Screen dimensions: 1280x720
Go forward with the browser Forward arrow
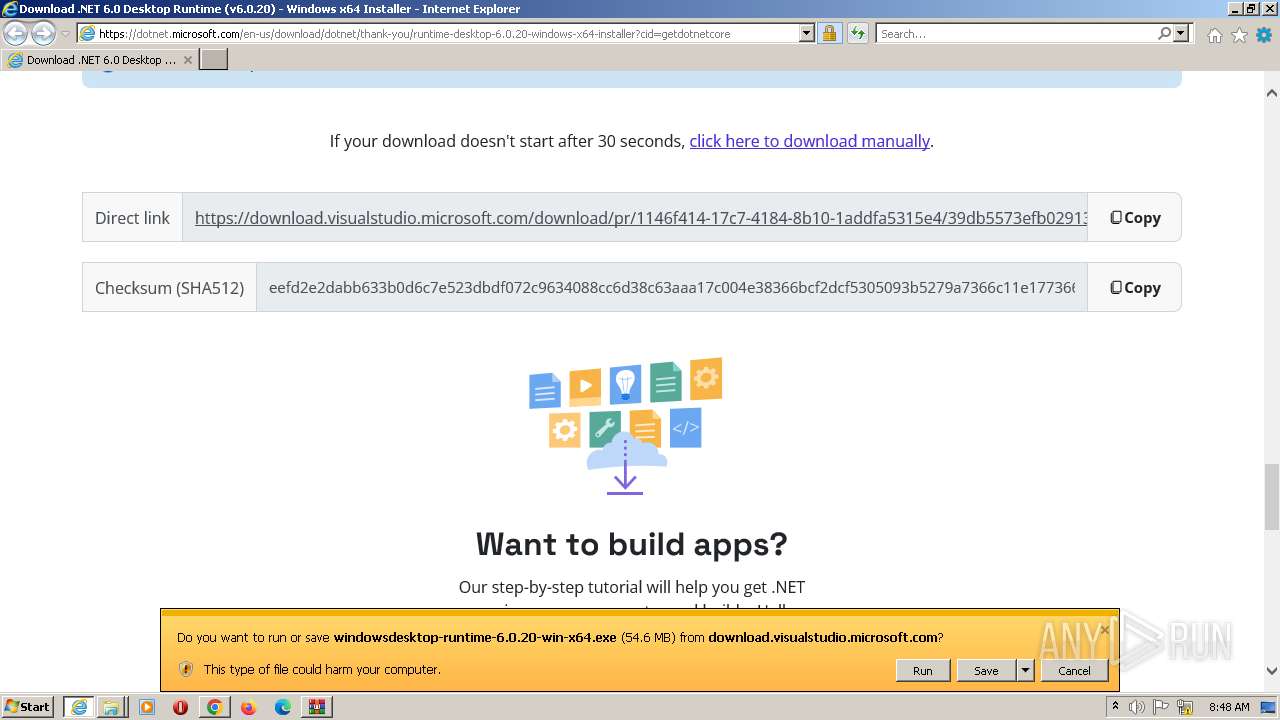43,33
